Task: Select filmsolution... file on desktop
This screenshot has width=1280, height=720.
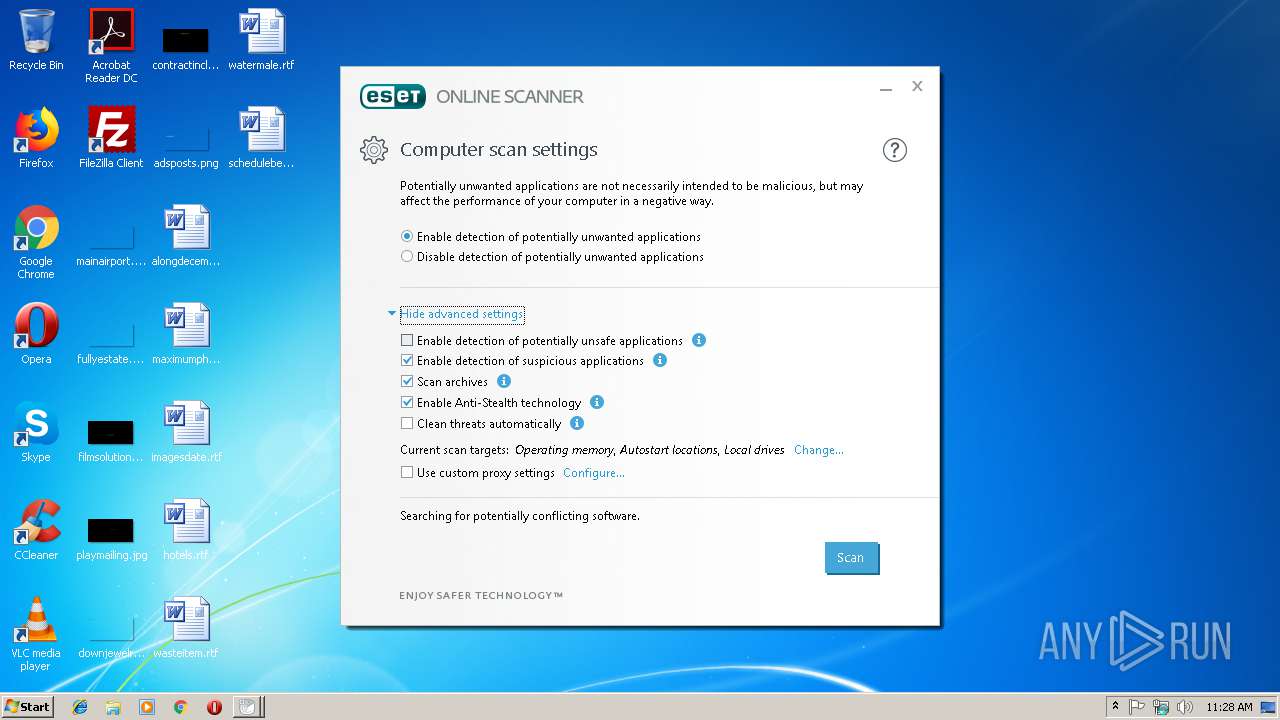Action: tap(111, 440)
